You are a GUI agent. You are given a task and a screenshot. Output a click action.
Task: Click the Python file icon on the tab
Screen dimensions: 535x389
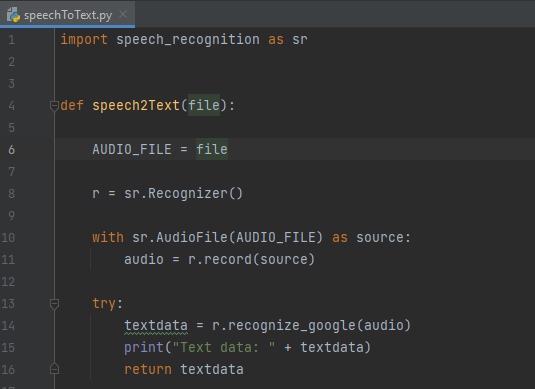click(13, 15)
